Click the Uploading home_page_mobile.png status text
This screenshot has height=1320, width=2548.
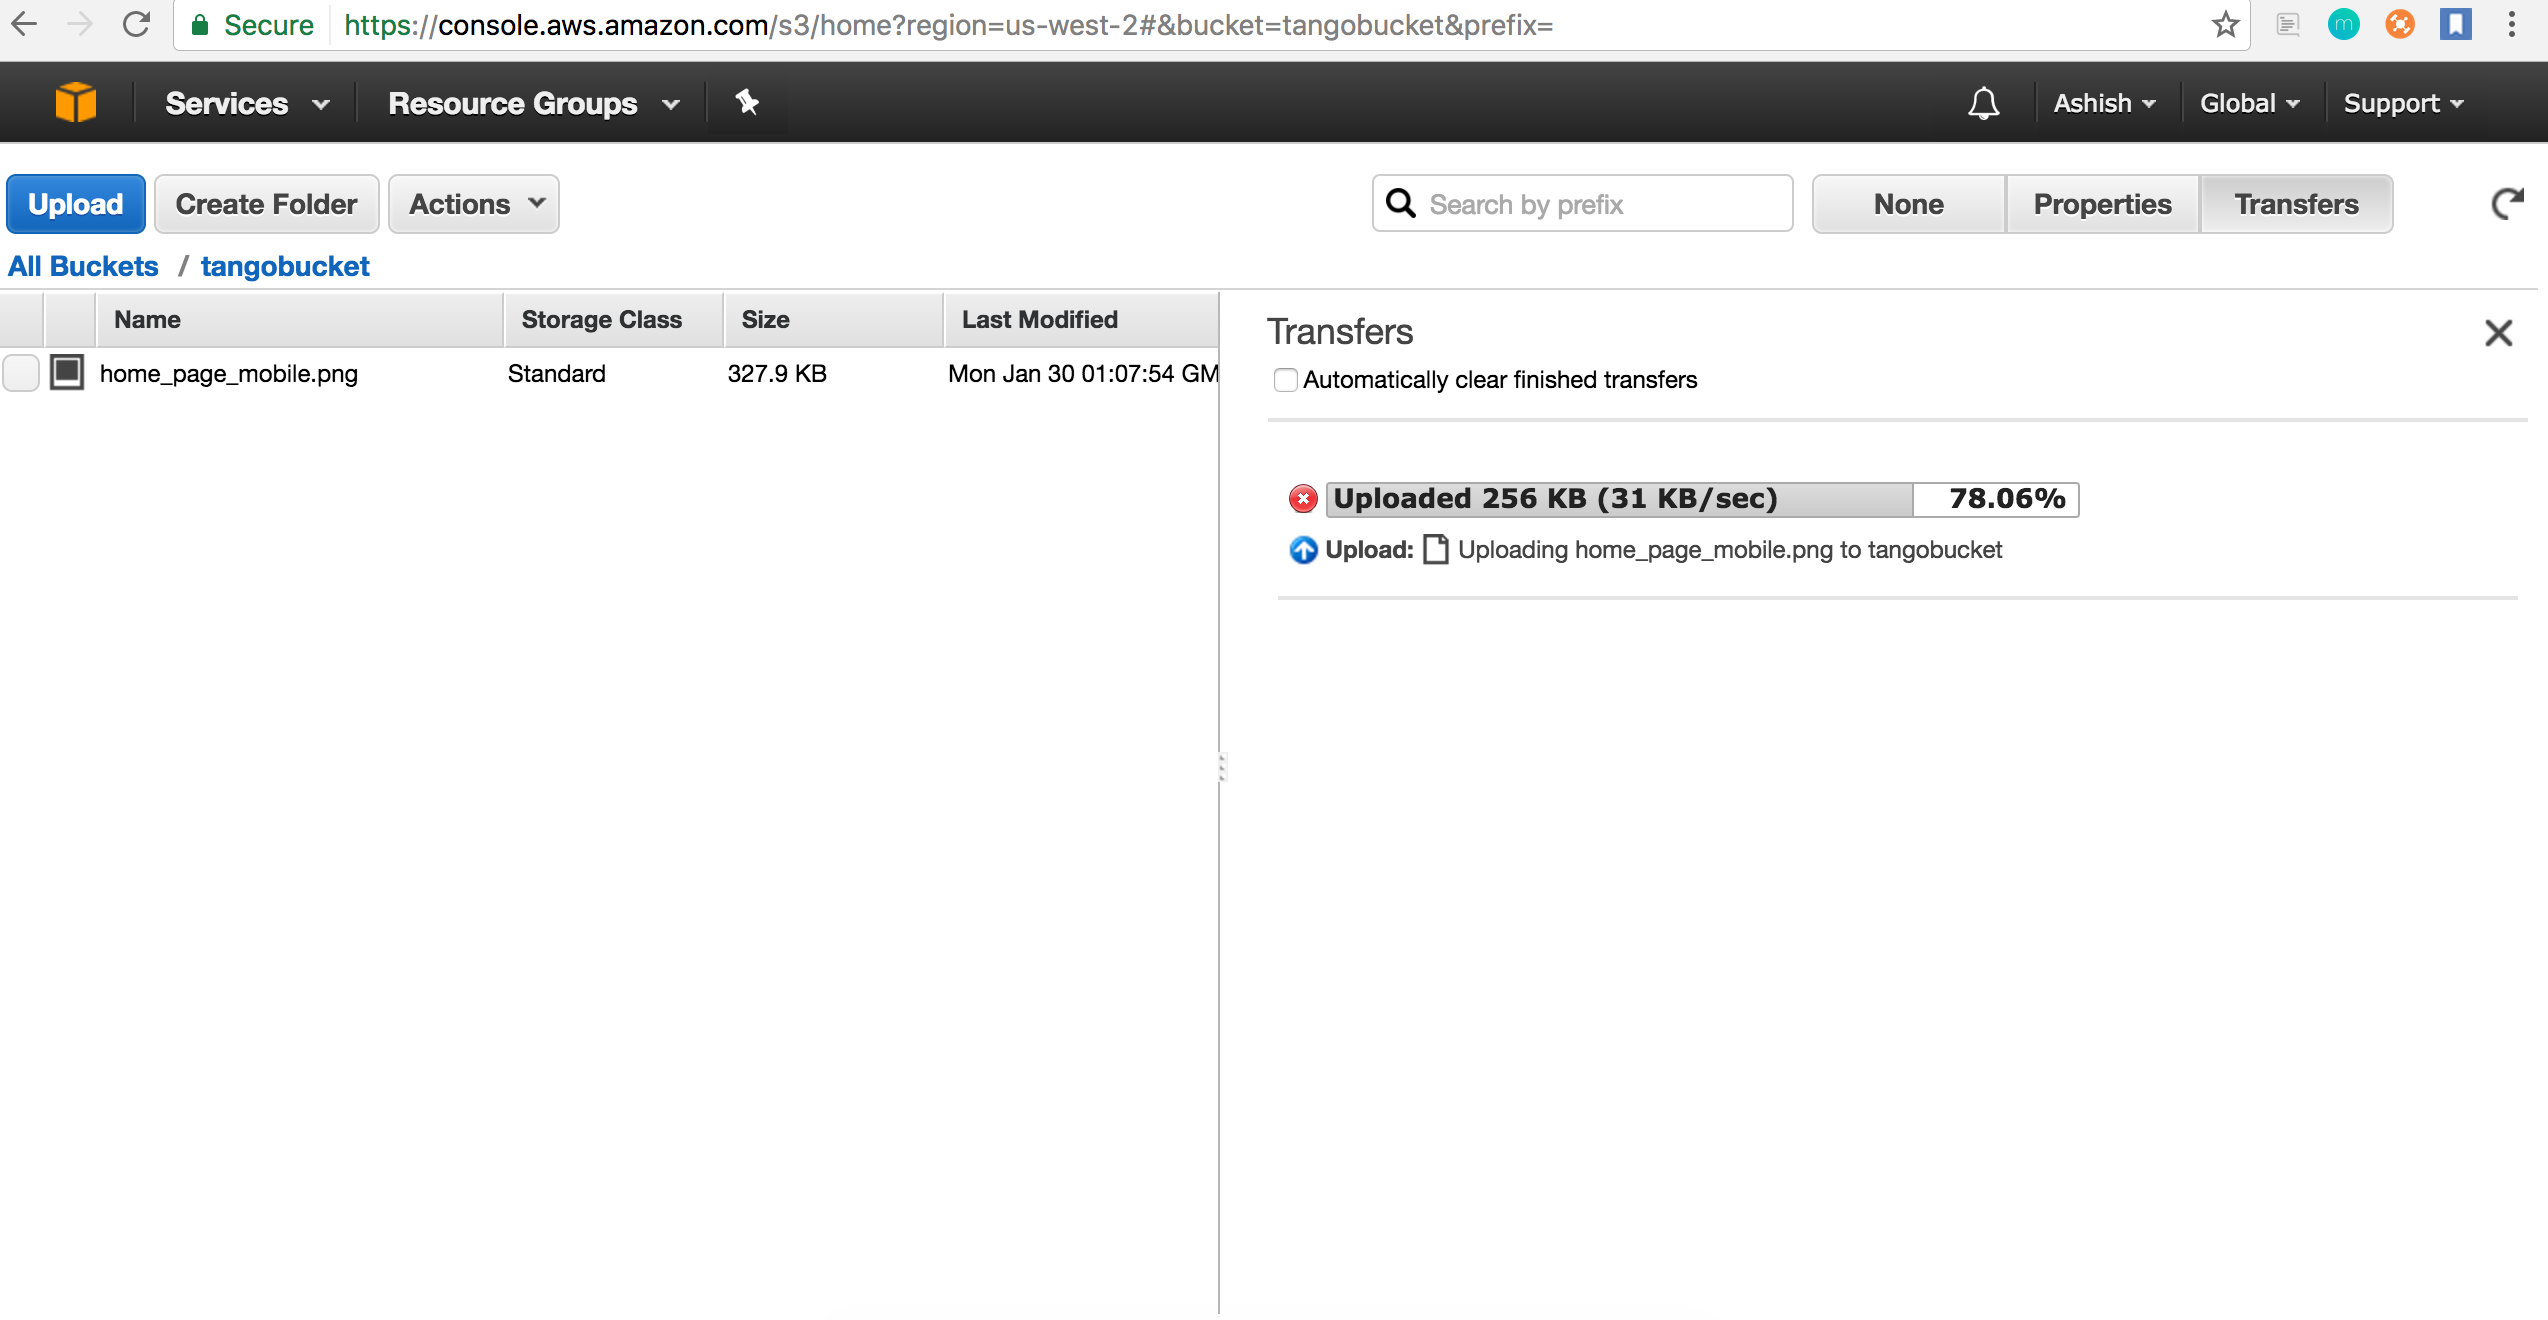1730,550
